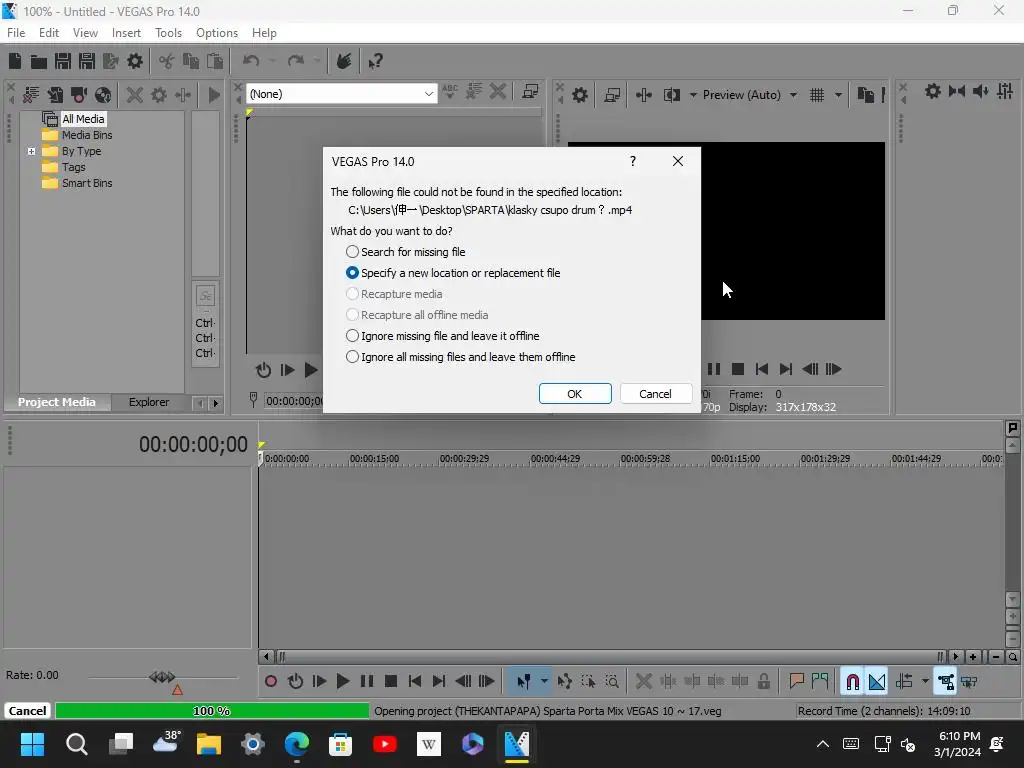Close the VEGAS Pro 14.0 dialog
This screenshot has width=1024, height=768.
tap(678, 161)
